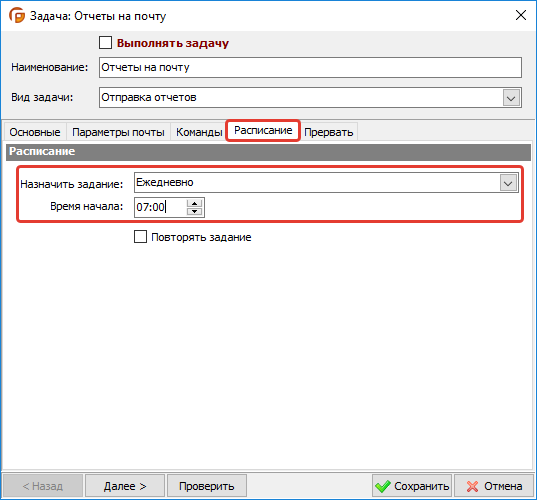Image resolution: width=537 pixels, height=500 pixels.
Task: Click the Наименование label
Action: pos(50,67)
